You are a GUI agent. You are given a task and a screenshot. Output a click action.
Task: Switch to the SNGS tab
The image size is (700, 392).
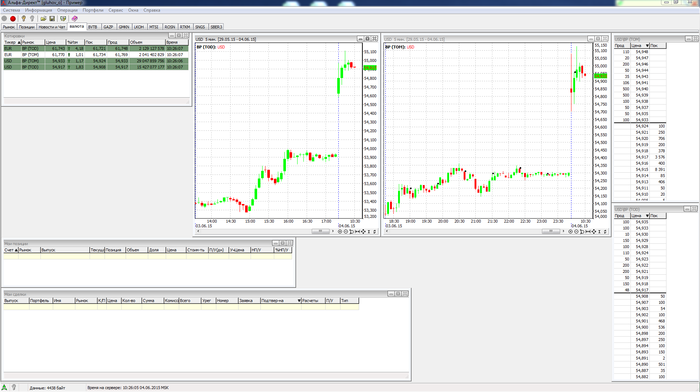(x=200, y=27)
